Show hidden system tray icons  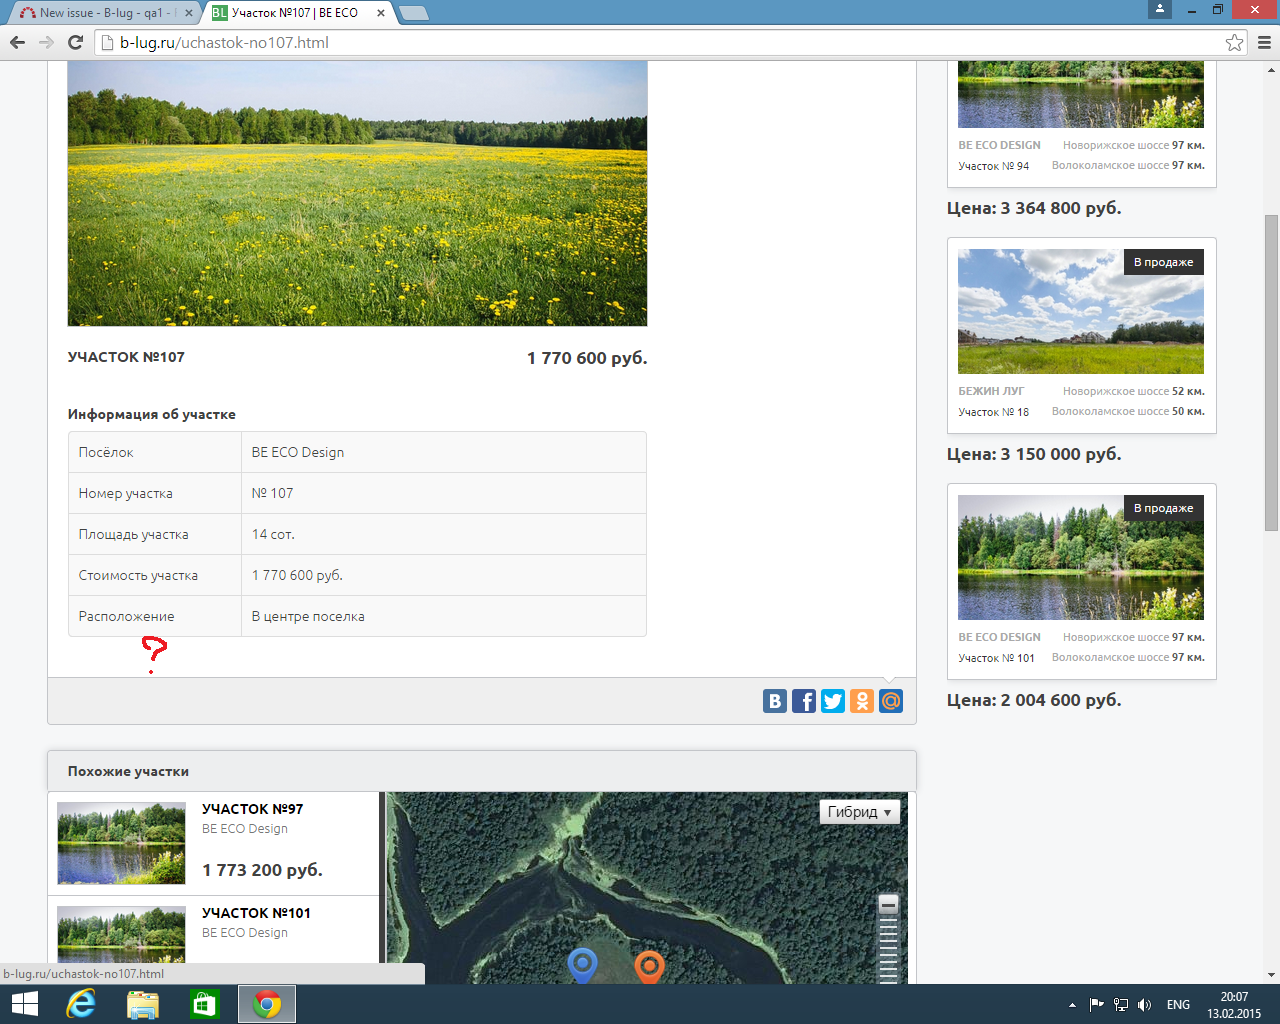coord(1072,1004)
